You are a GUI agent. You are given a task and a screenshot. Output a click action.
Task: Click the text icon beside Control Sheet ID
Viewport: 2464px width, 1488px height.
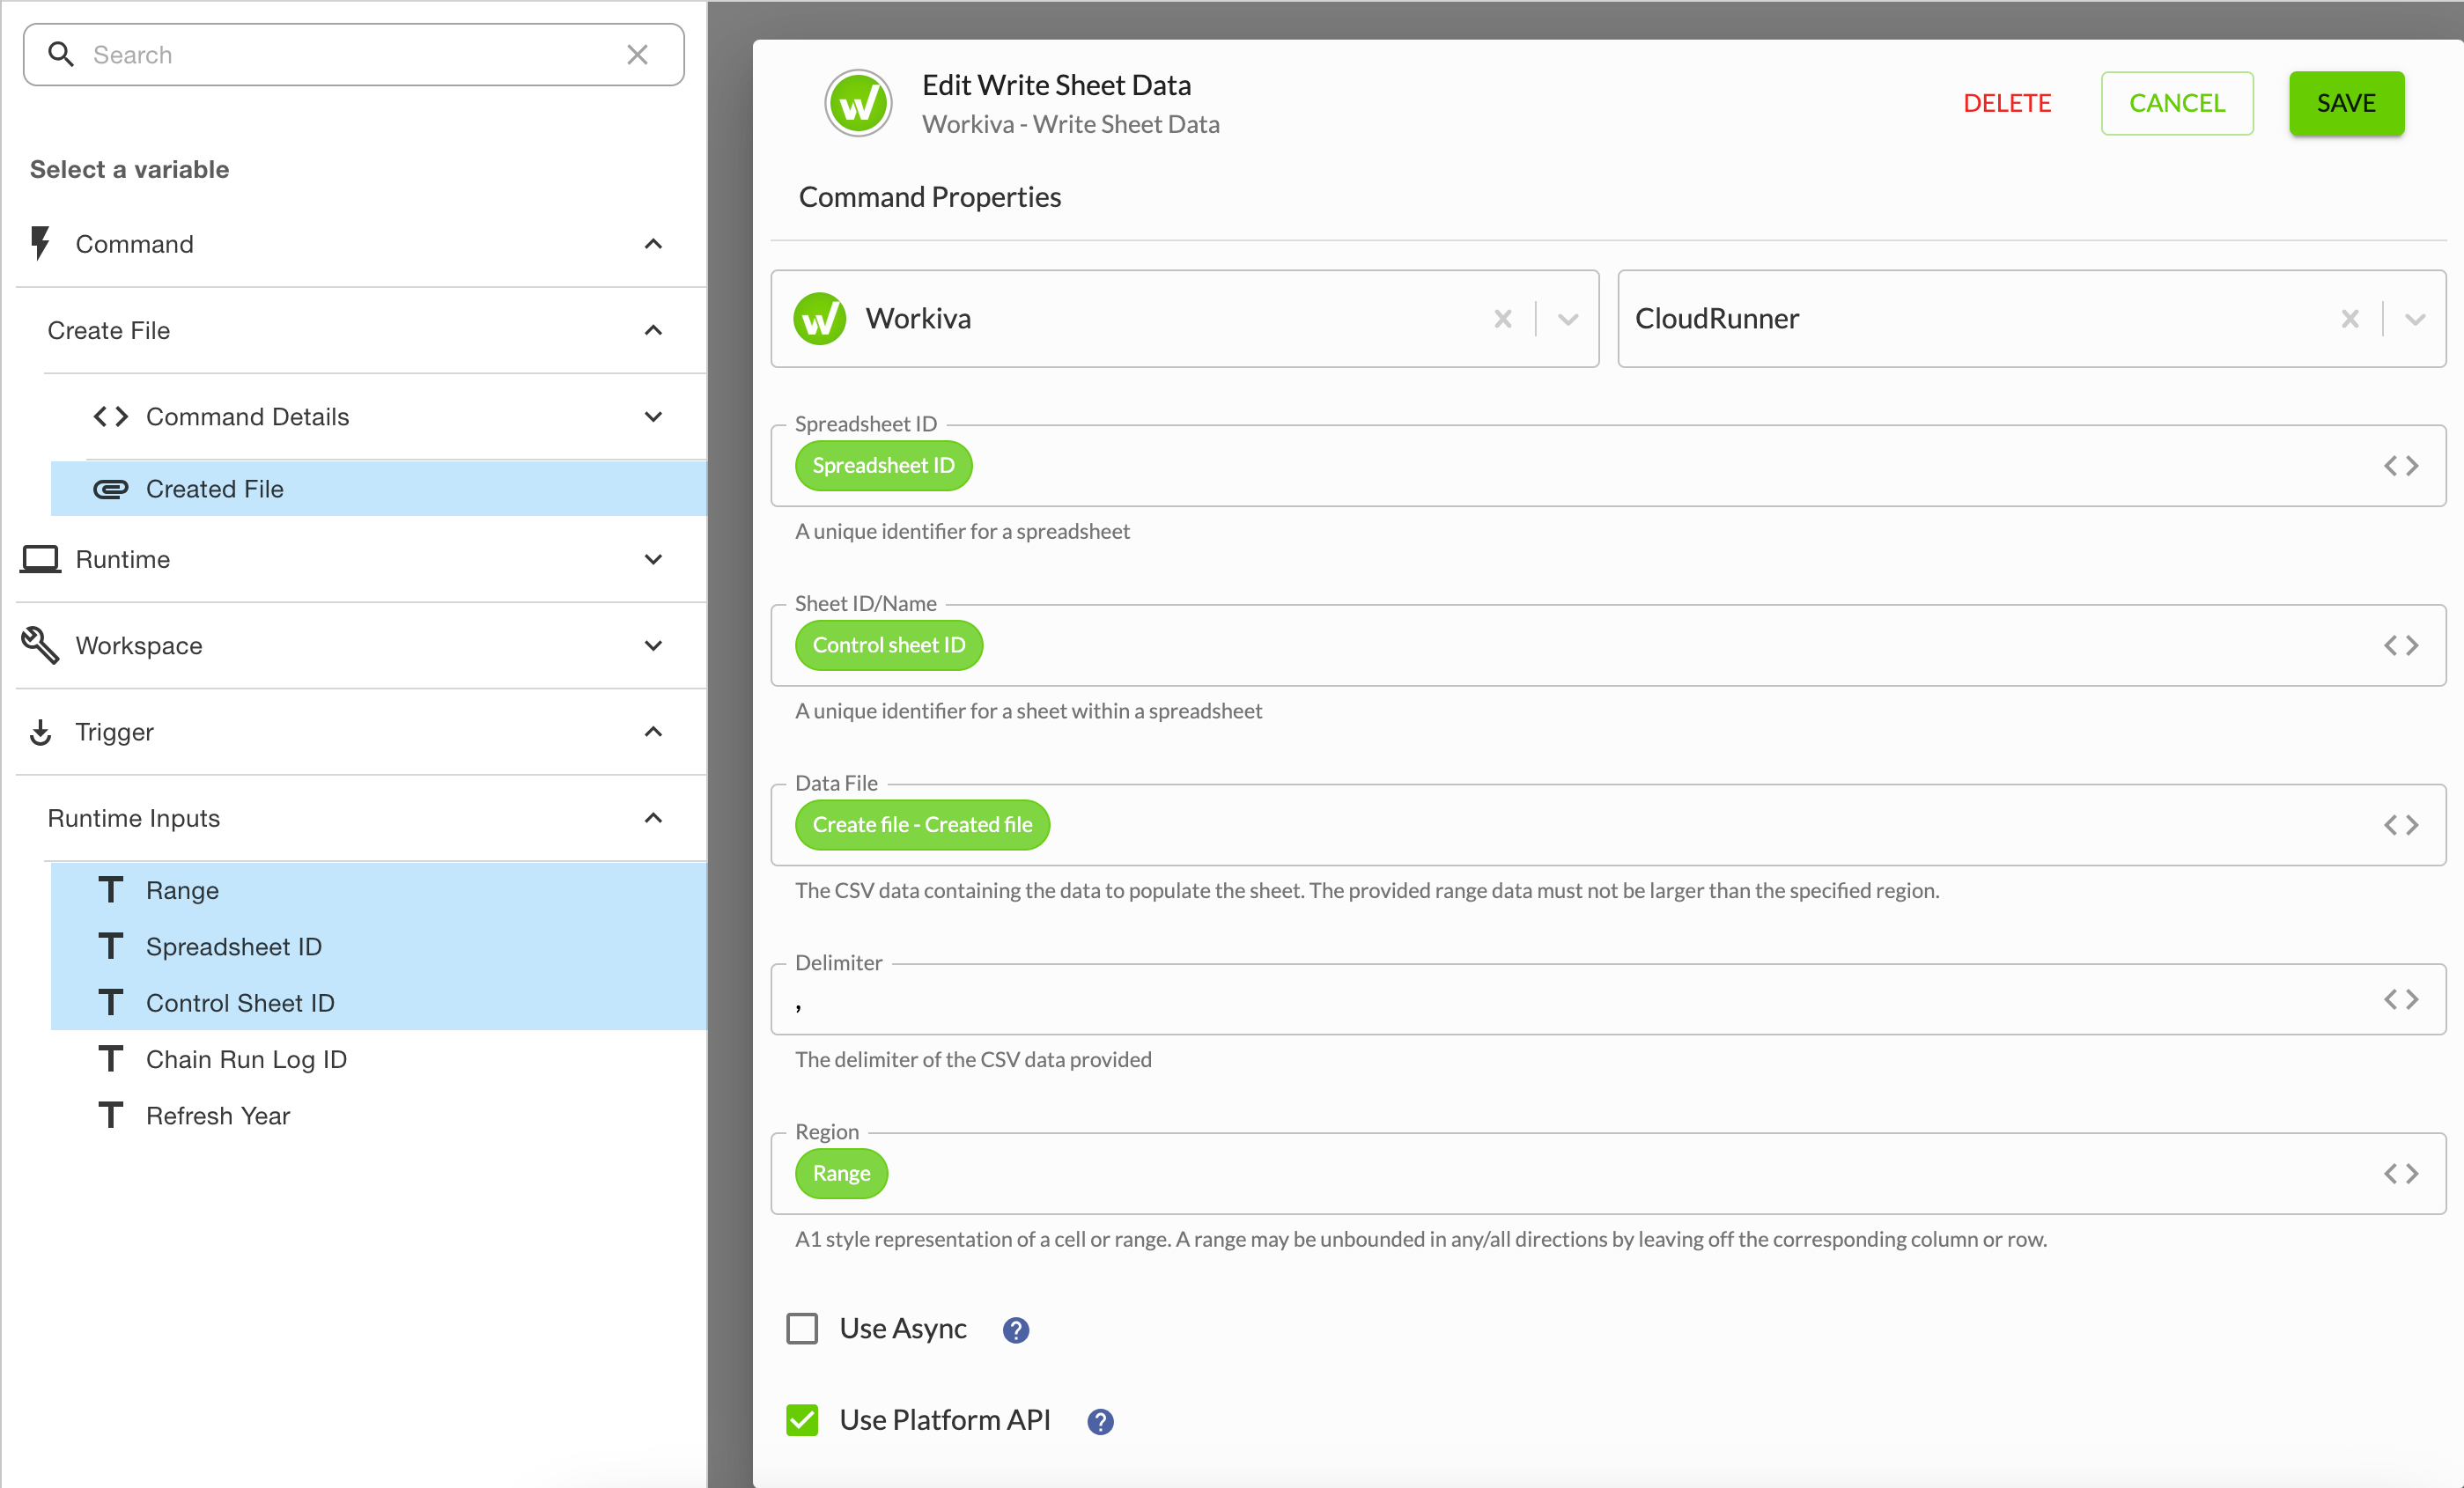tap(111, 1002)
